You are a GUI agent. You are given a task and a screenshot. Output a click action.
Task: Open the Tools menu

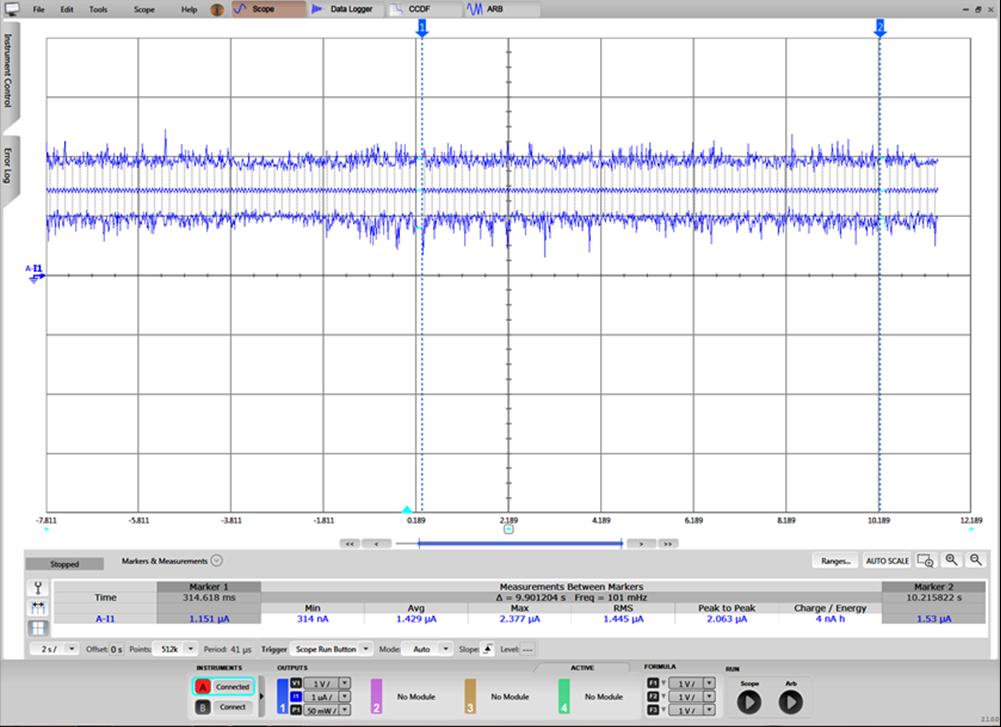[x=98, y=9]
